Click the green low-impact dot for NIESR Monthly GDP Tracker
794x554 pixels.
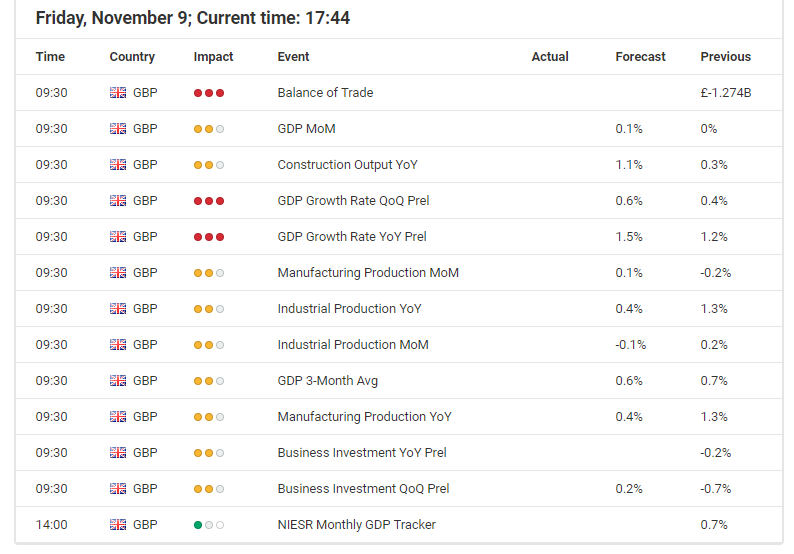(198, 525)
